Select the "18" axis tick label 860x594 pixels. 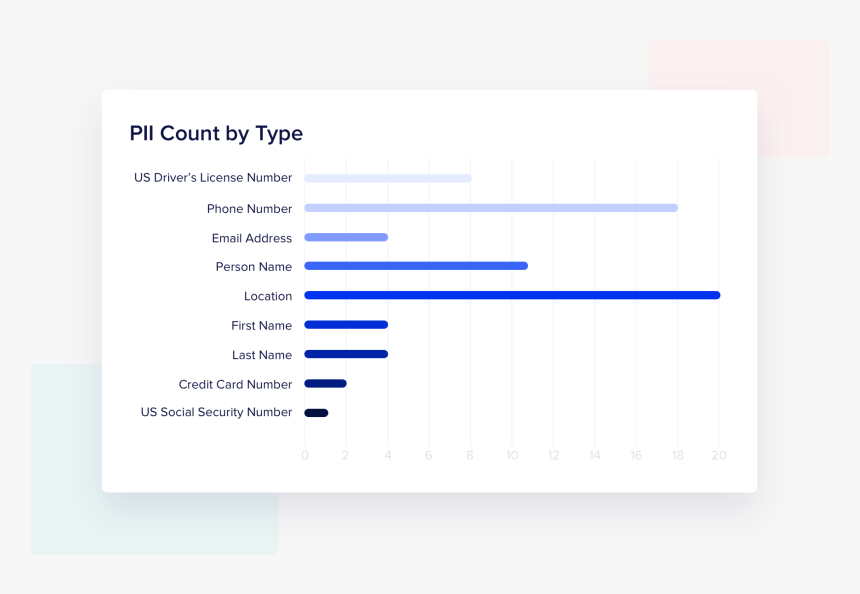pos(678,455)
